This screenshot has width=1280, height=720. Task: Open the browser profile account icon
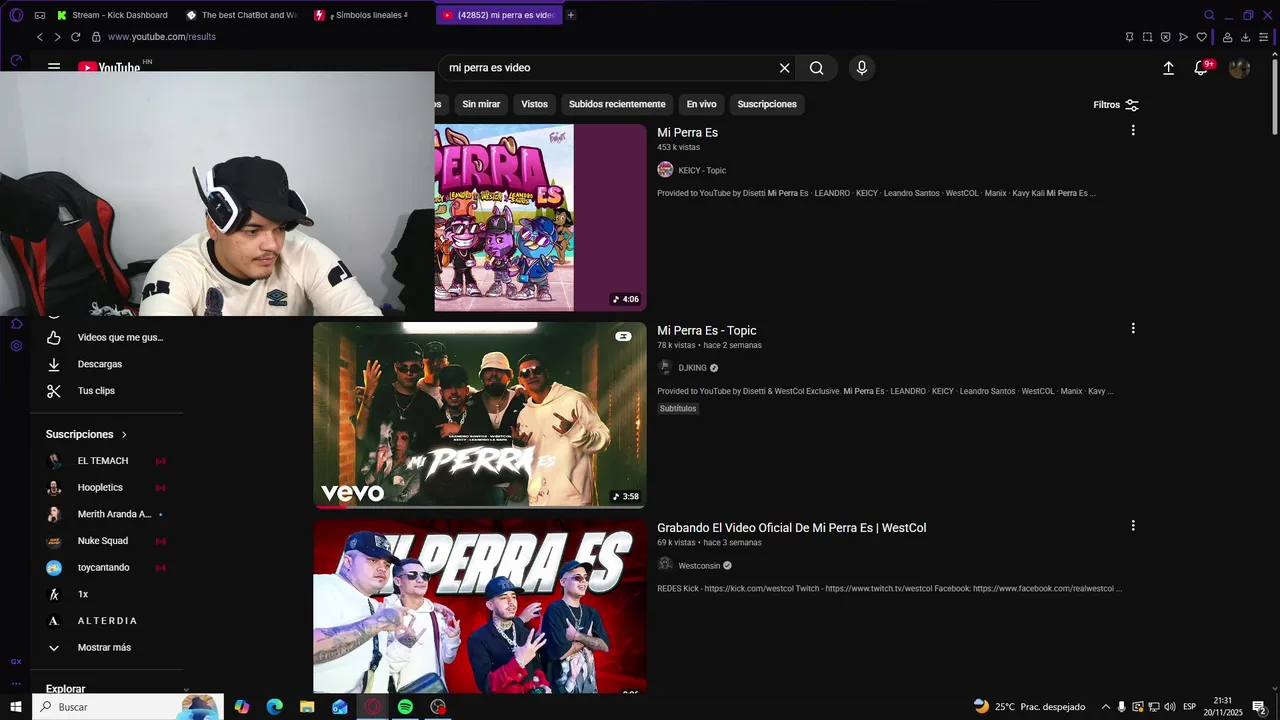click(x=1227, y=37)
